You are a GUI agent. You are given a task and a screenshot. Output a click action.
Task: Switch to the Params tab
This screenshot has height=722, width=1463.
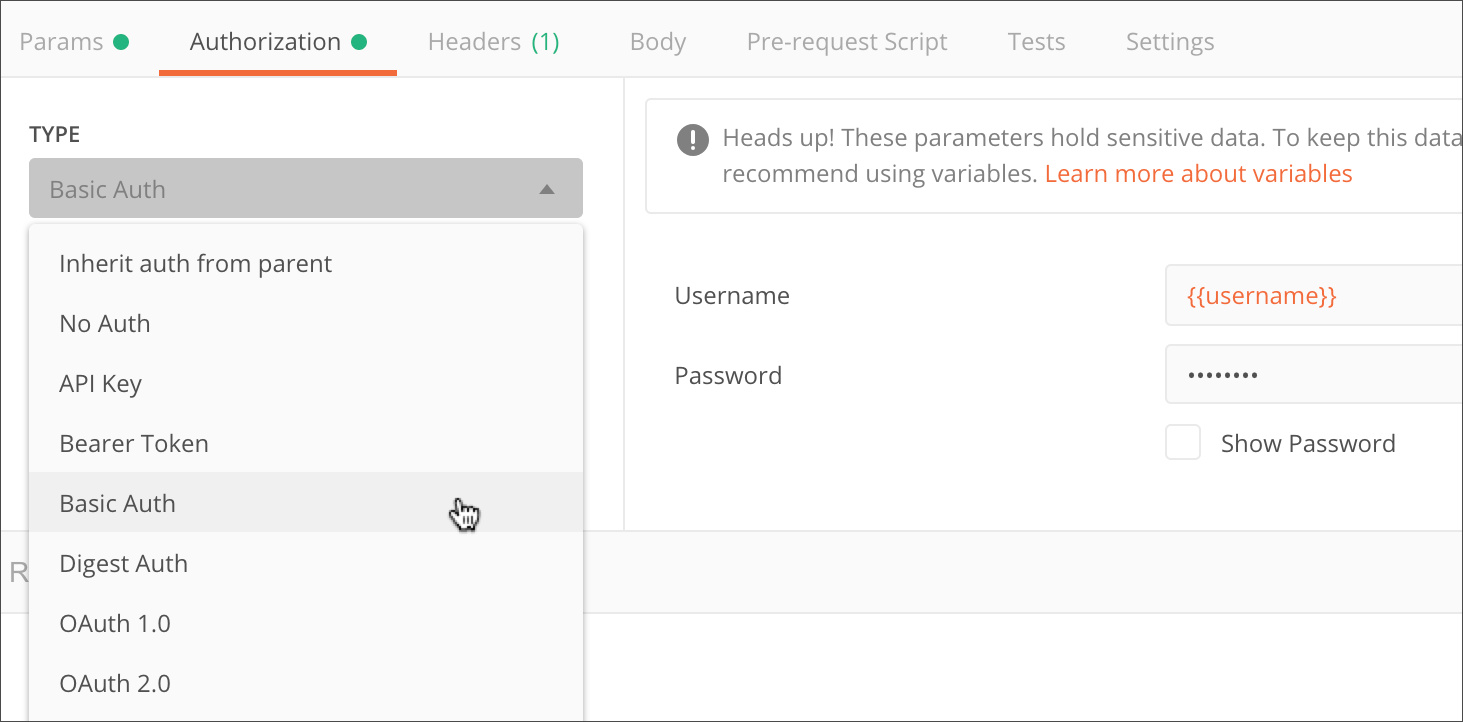(63, 41)
